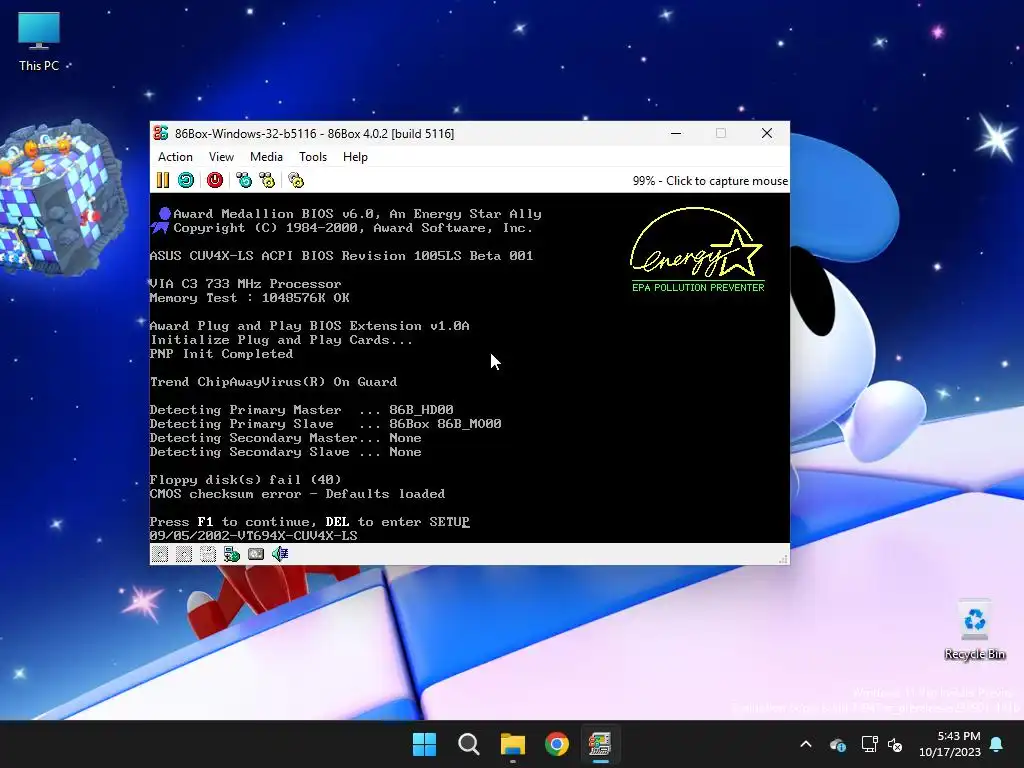
Task: Open the Tools menu
Action: pyautogui.click(x=313, y=157)
